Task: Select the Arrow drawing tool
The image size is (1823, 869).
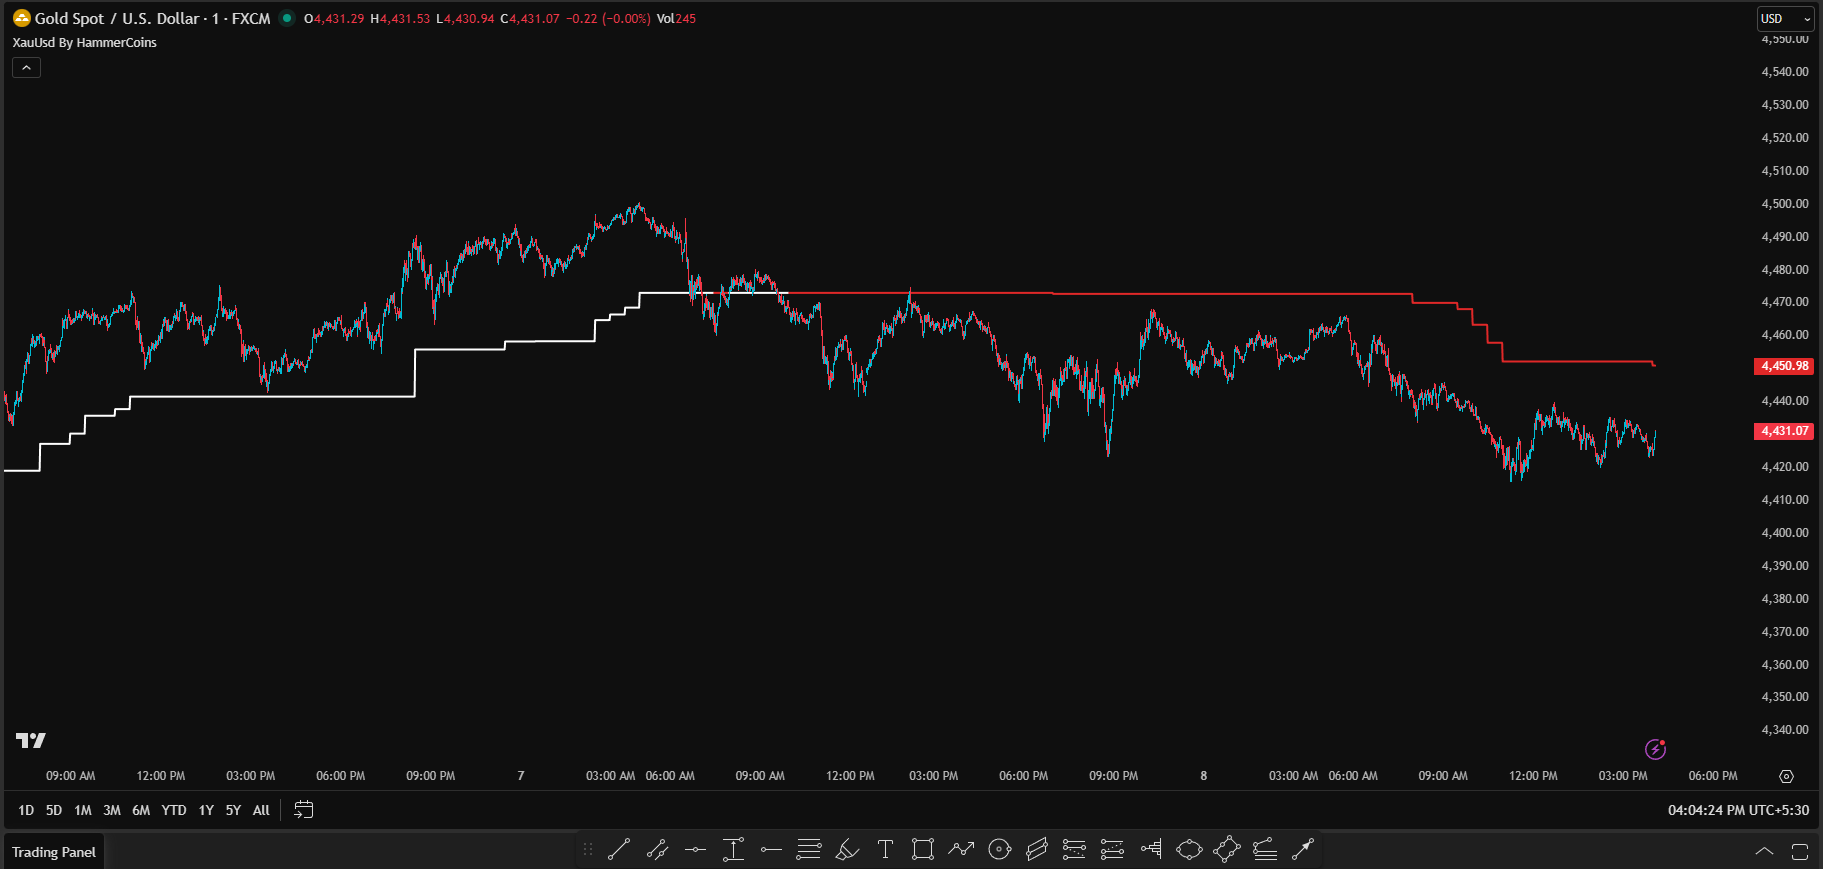Action: [x=1303, y=850]
